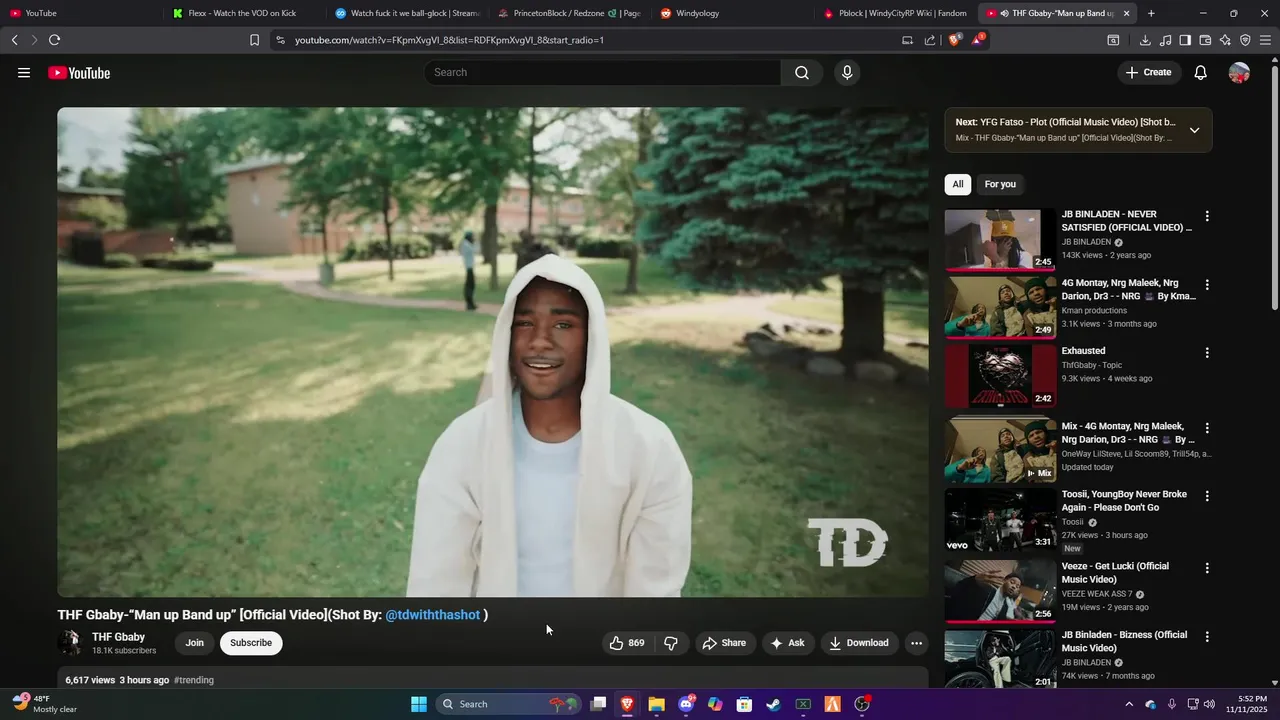Open taskbar volume control
Image resolution: width=1280 pixels, height=720 pixels.
(x=1209, y=704)
